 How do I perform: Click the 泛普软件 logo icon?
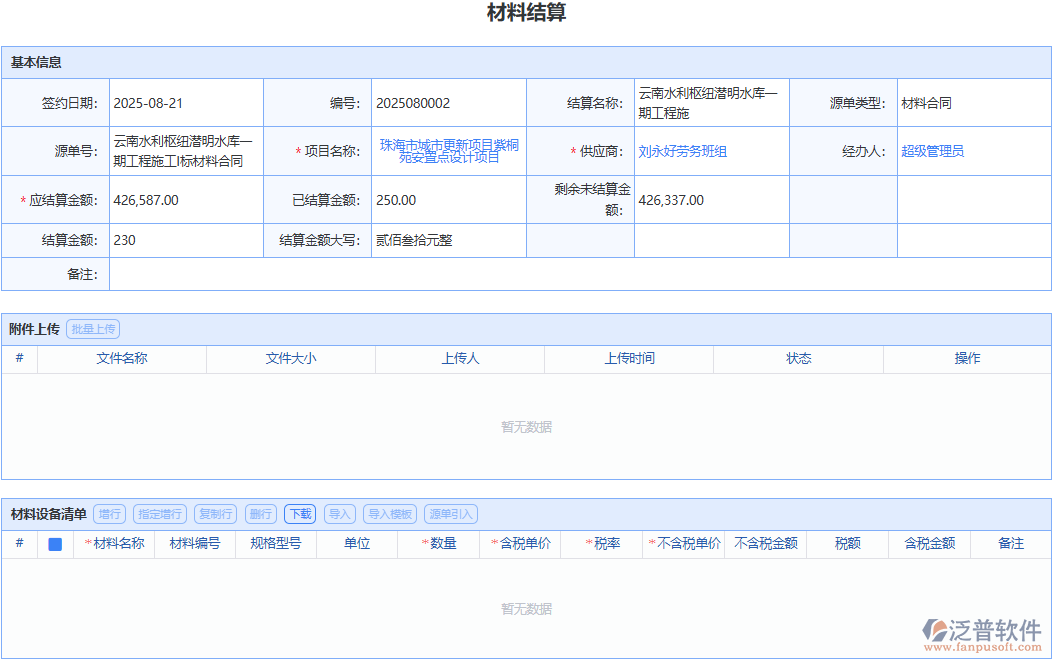click(x=935, y=630)
